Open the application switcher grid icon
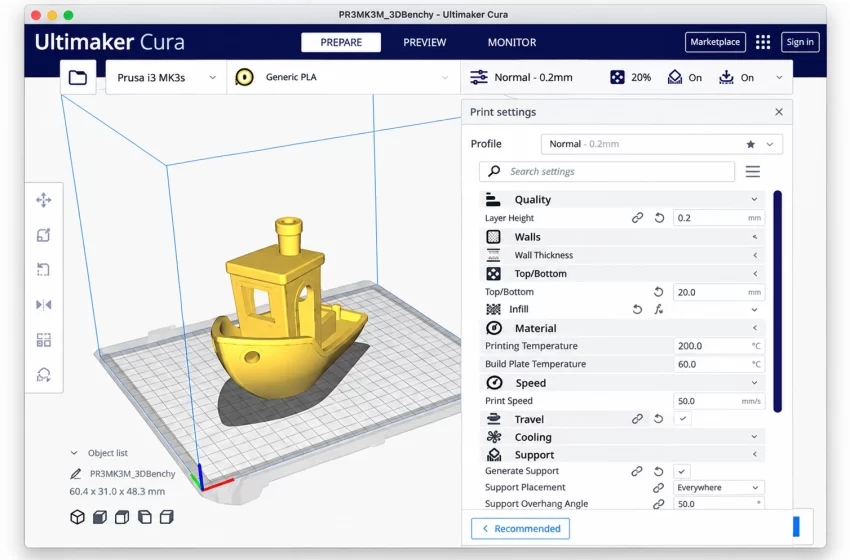Screen dimensions: 850x560 (763, 42)
